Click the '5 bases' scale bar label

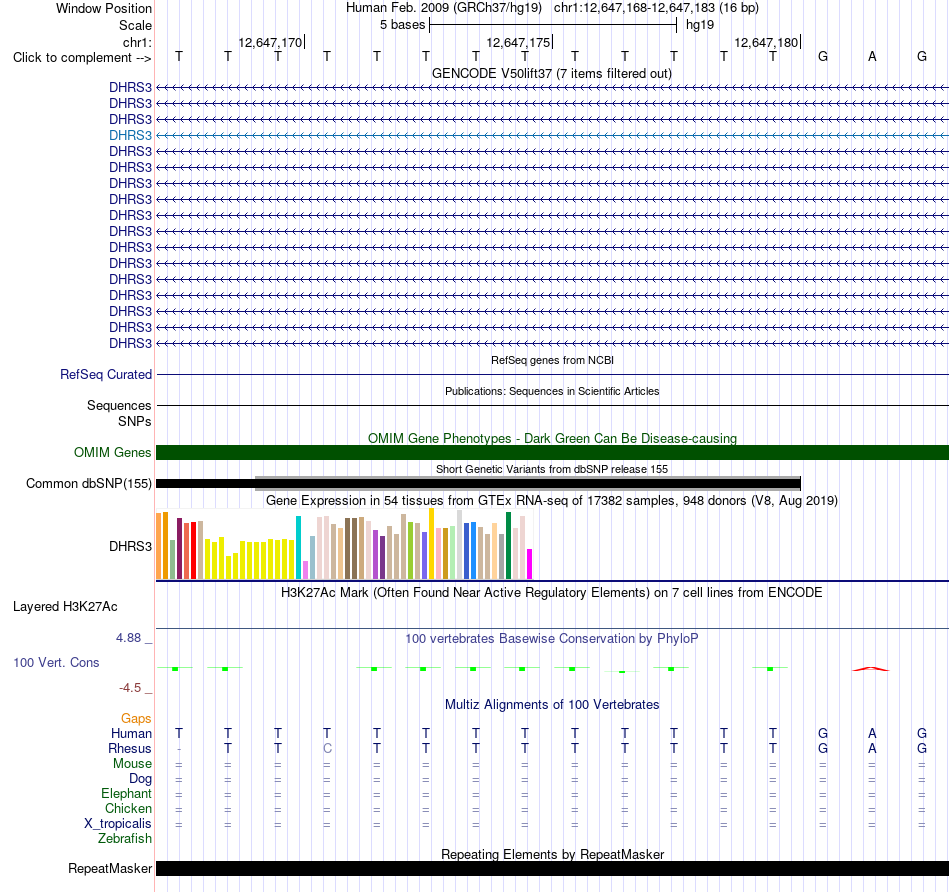[x=402, y=25]
